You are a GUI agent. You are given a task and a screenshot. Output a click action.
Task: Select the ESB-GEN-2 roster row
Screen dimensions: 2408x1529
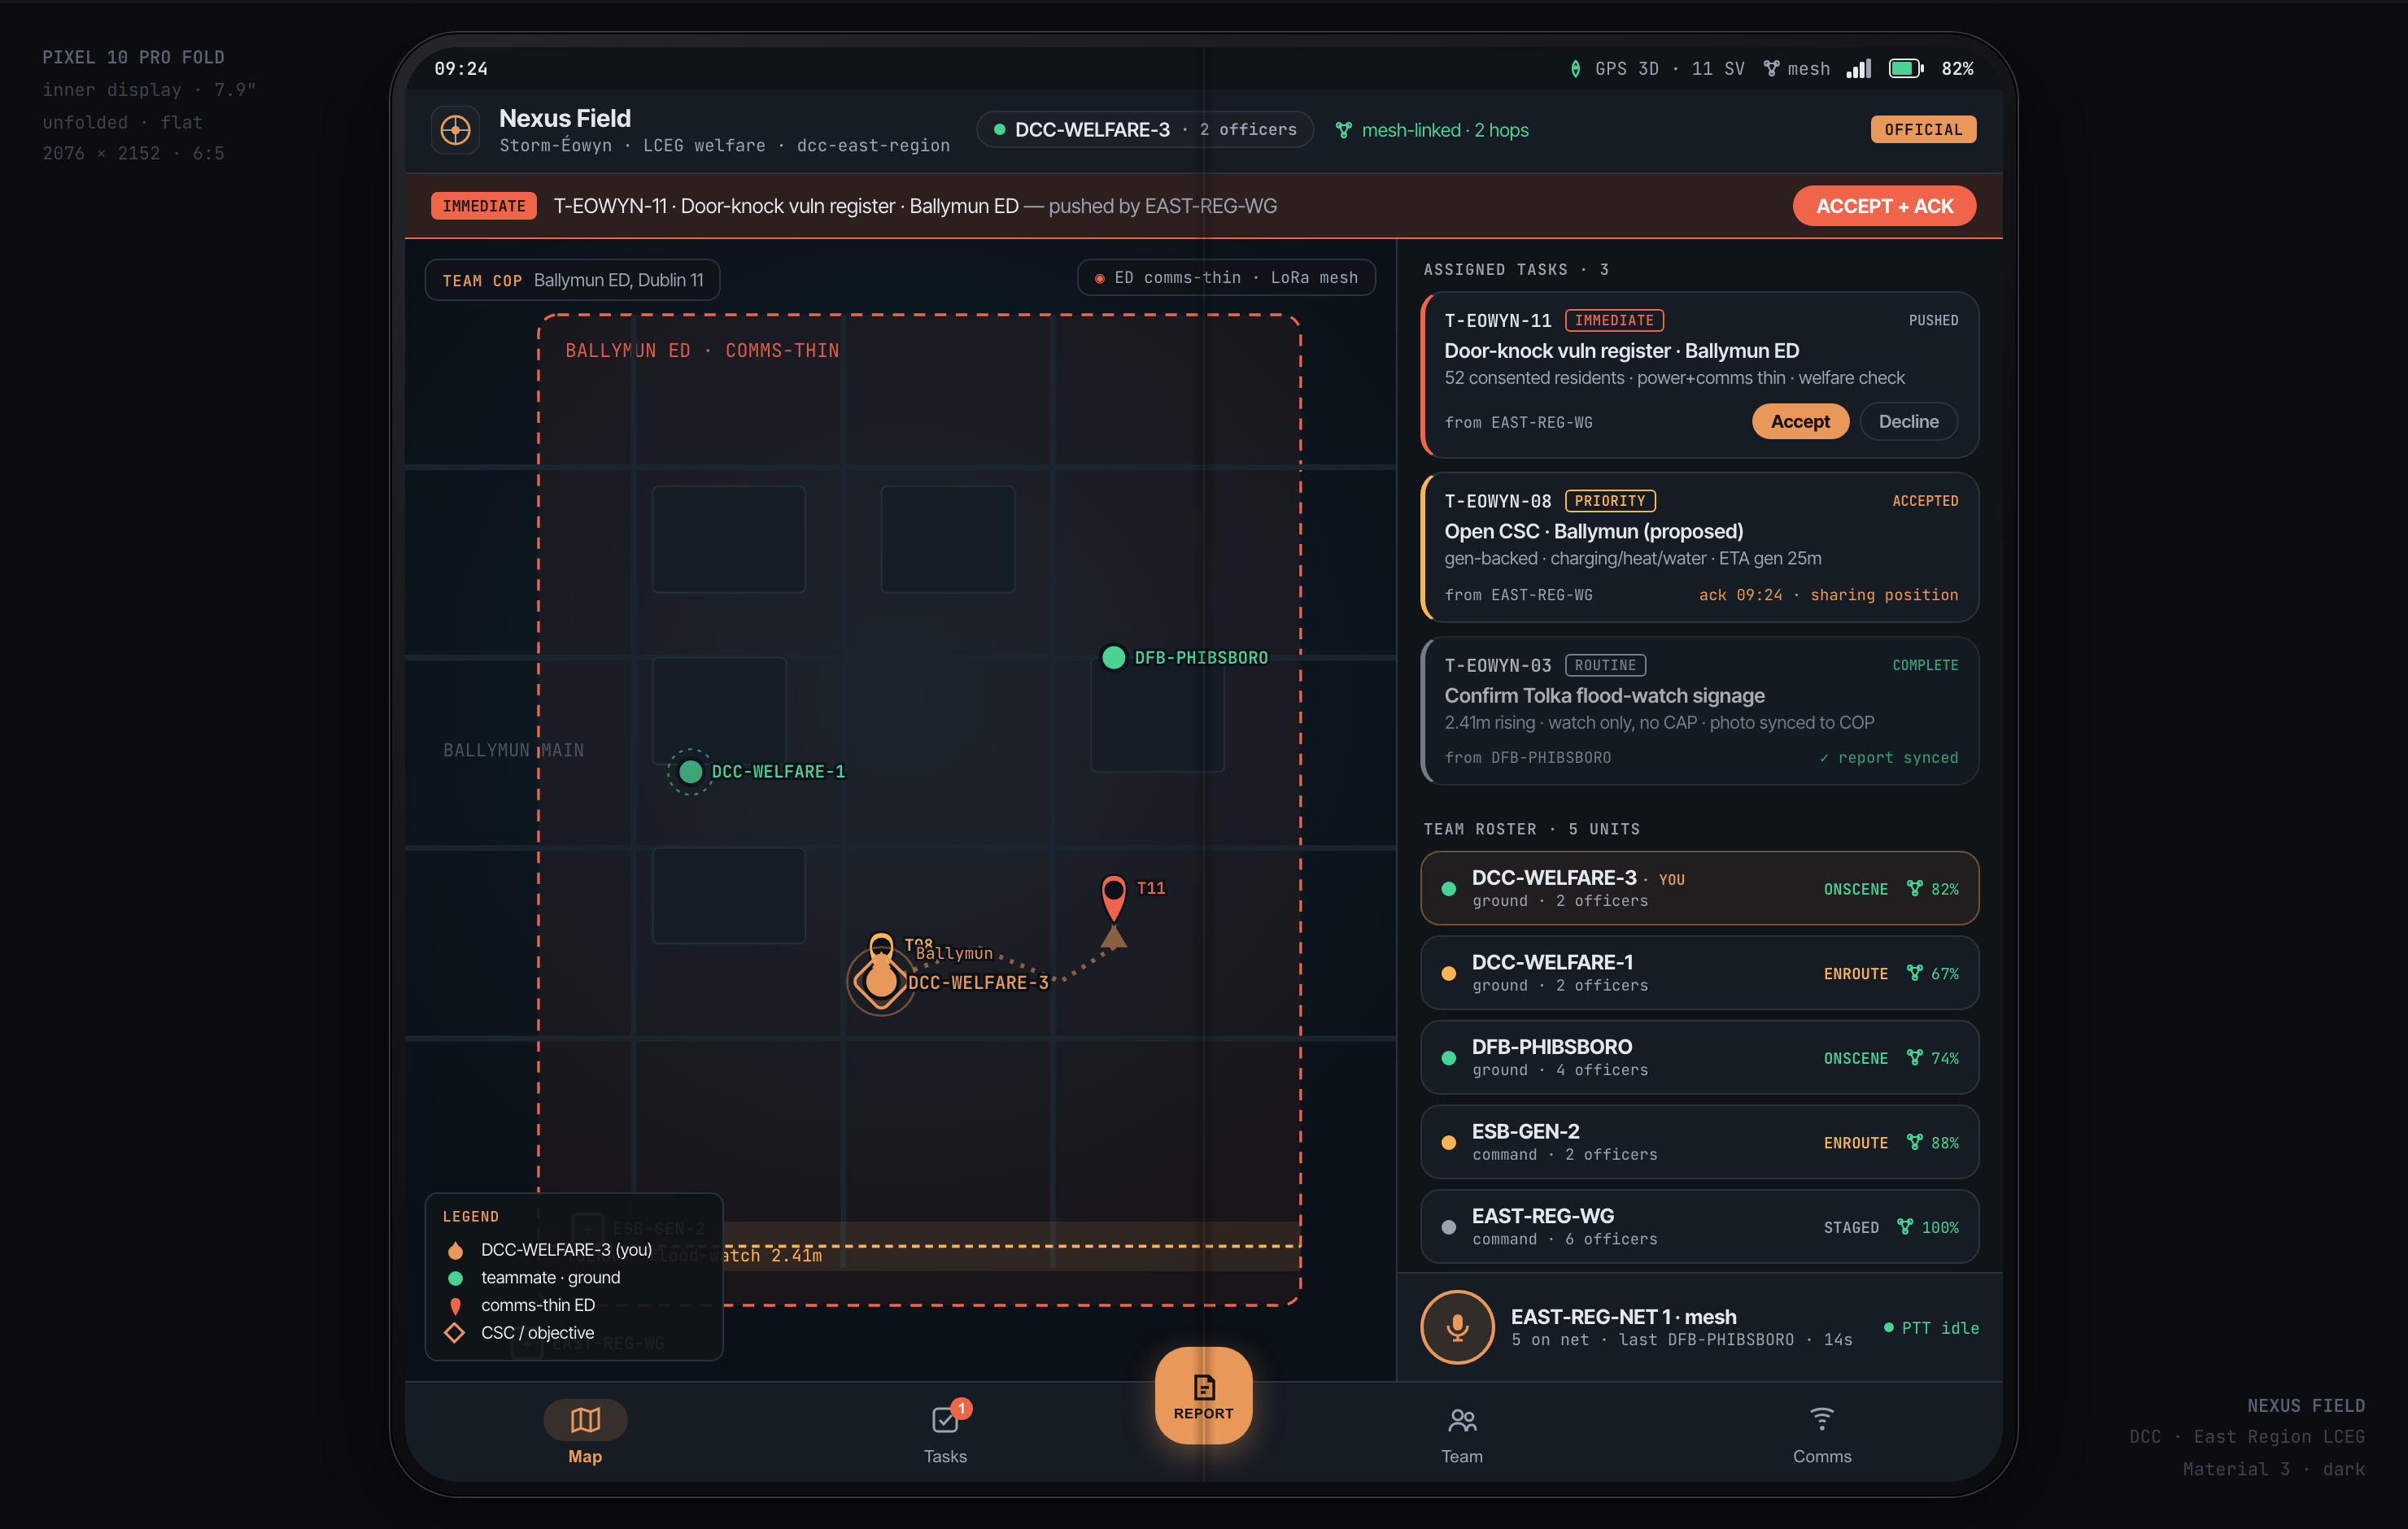(x=1700, y=1142)
